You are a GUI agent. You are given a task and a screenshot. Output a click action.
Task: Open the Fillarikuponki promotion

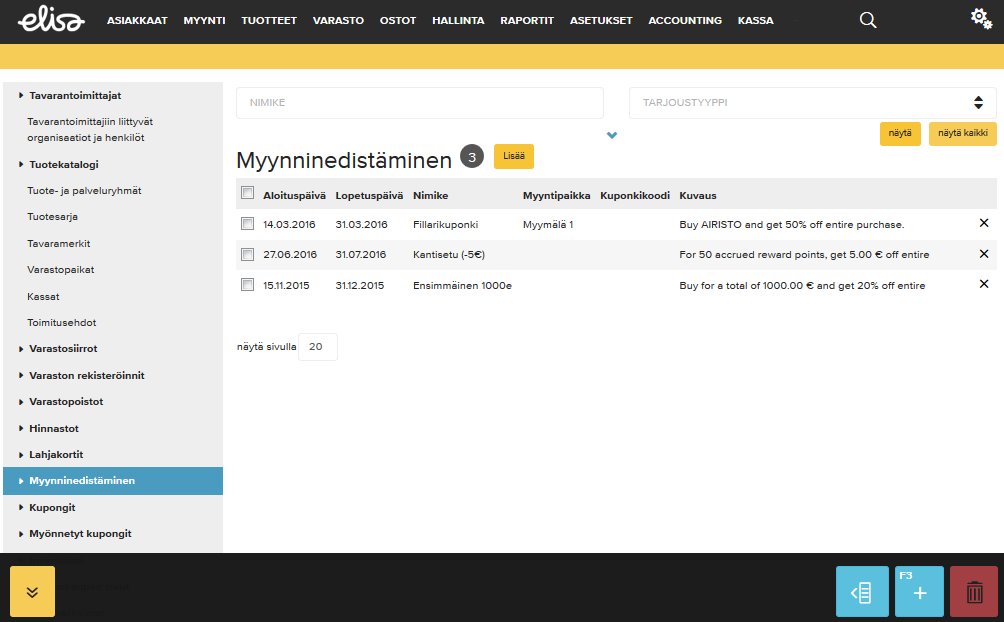446,224
